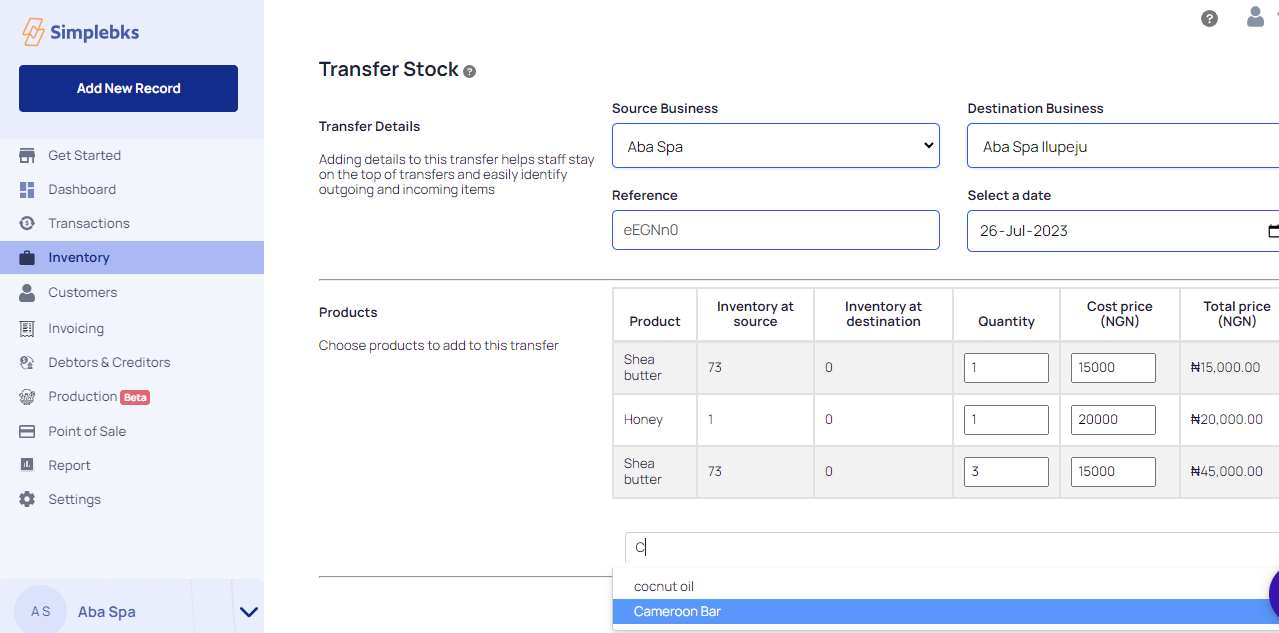
Task: Open the Point of Sale menu
Action: point(87,431)
